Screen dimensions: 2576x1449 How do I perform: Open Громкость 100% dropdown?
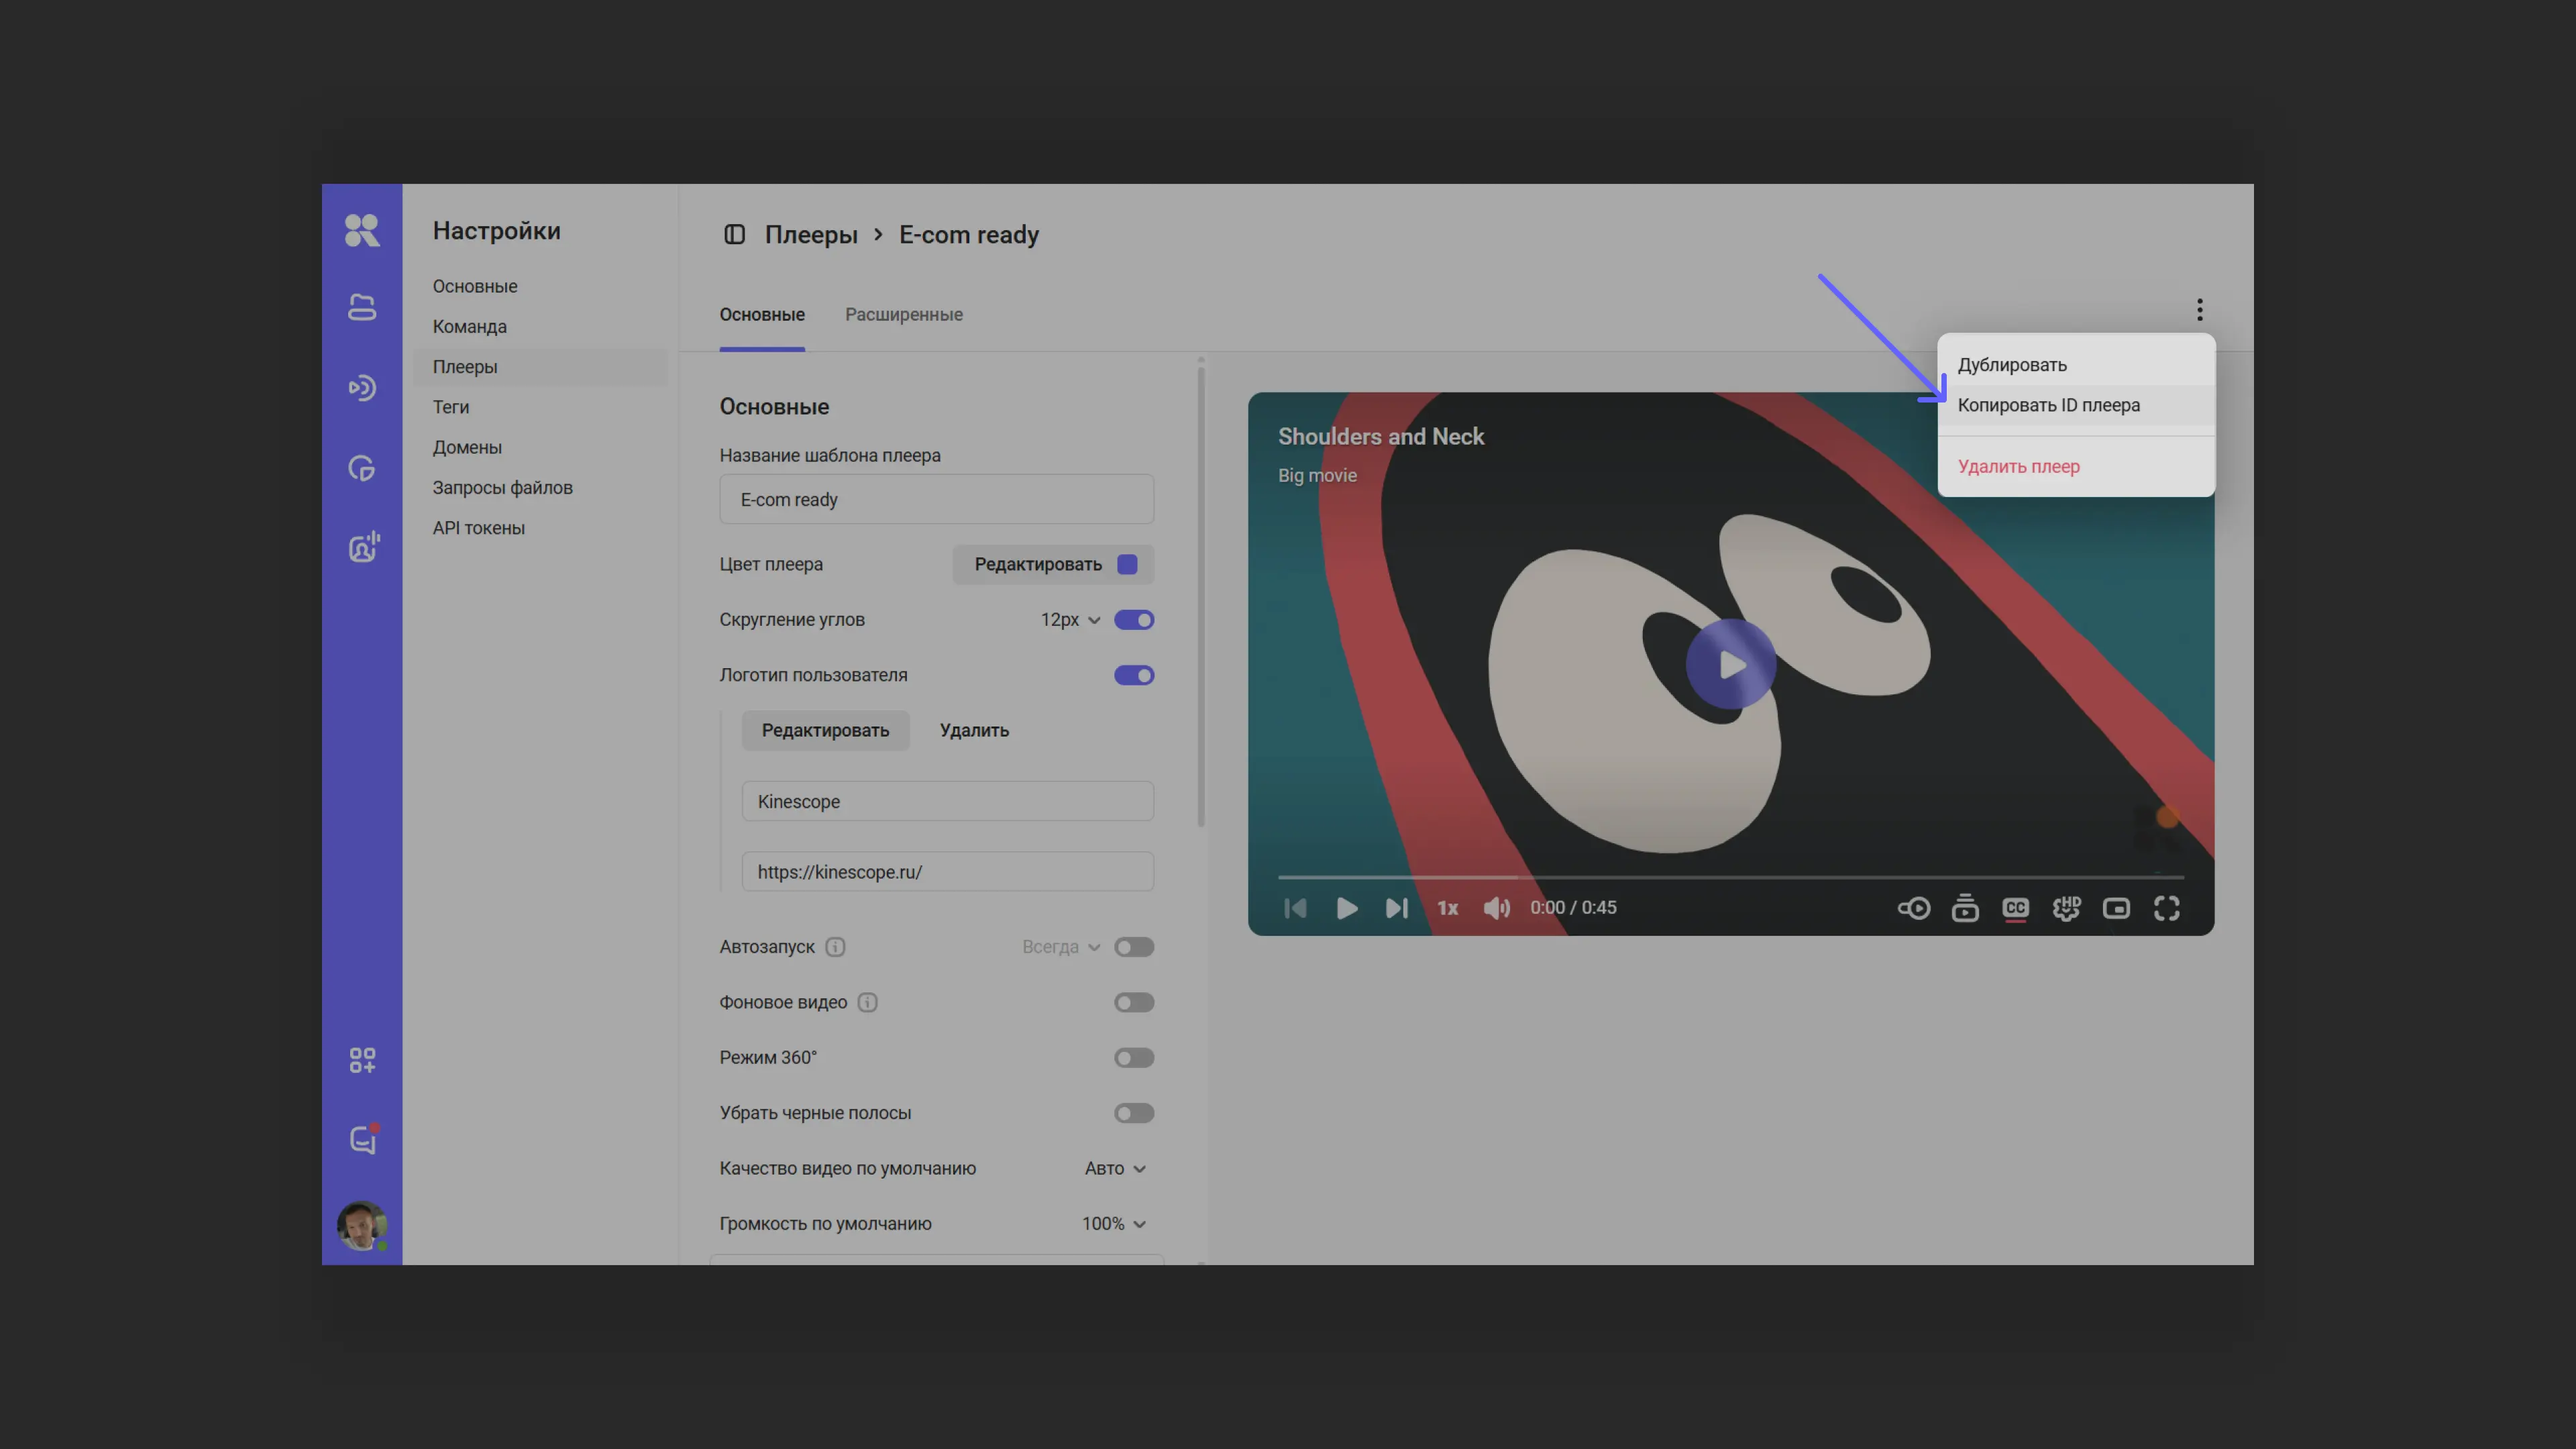click(x=1113, y=1224)
